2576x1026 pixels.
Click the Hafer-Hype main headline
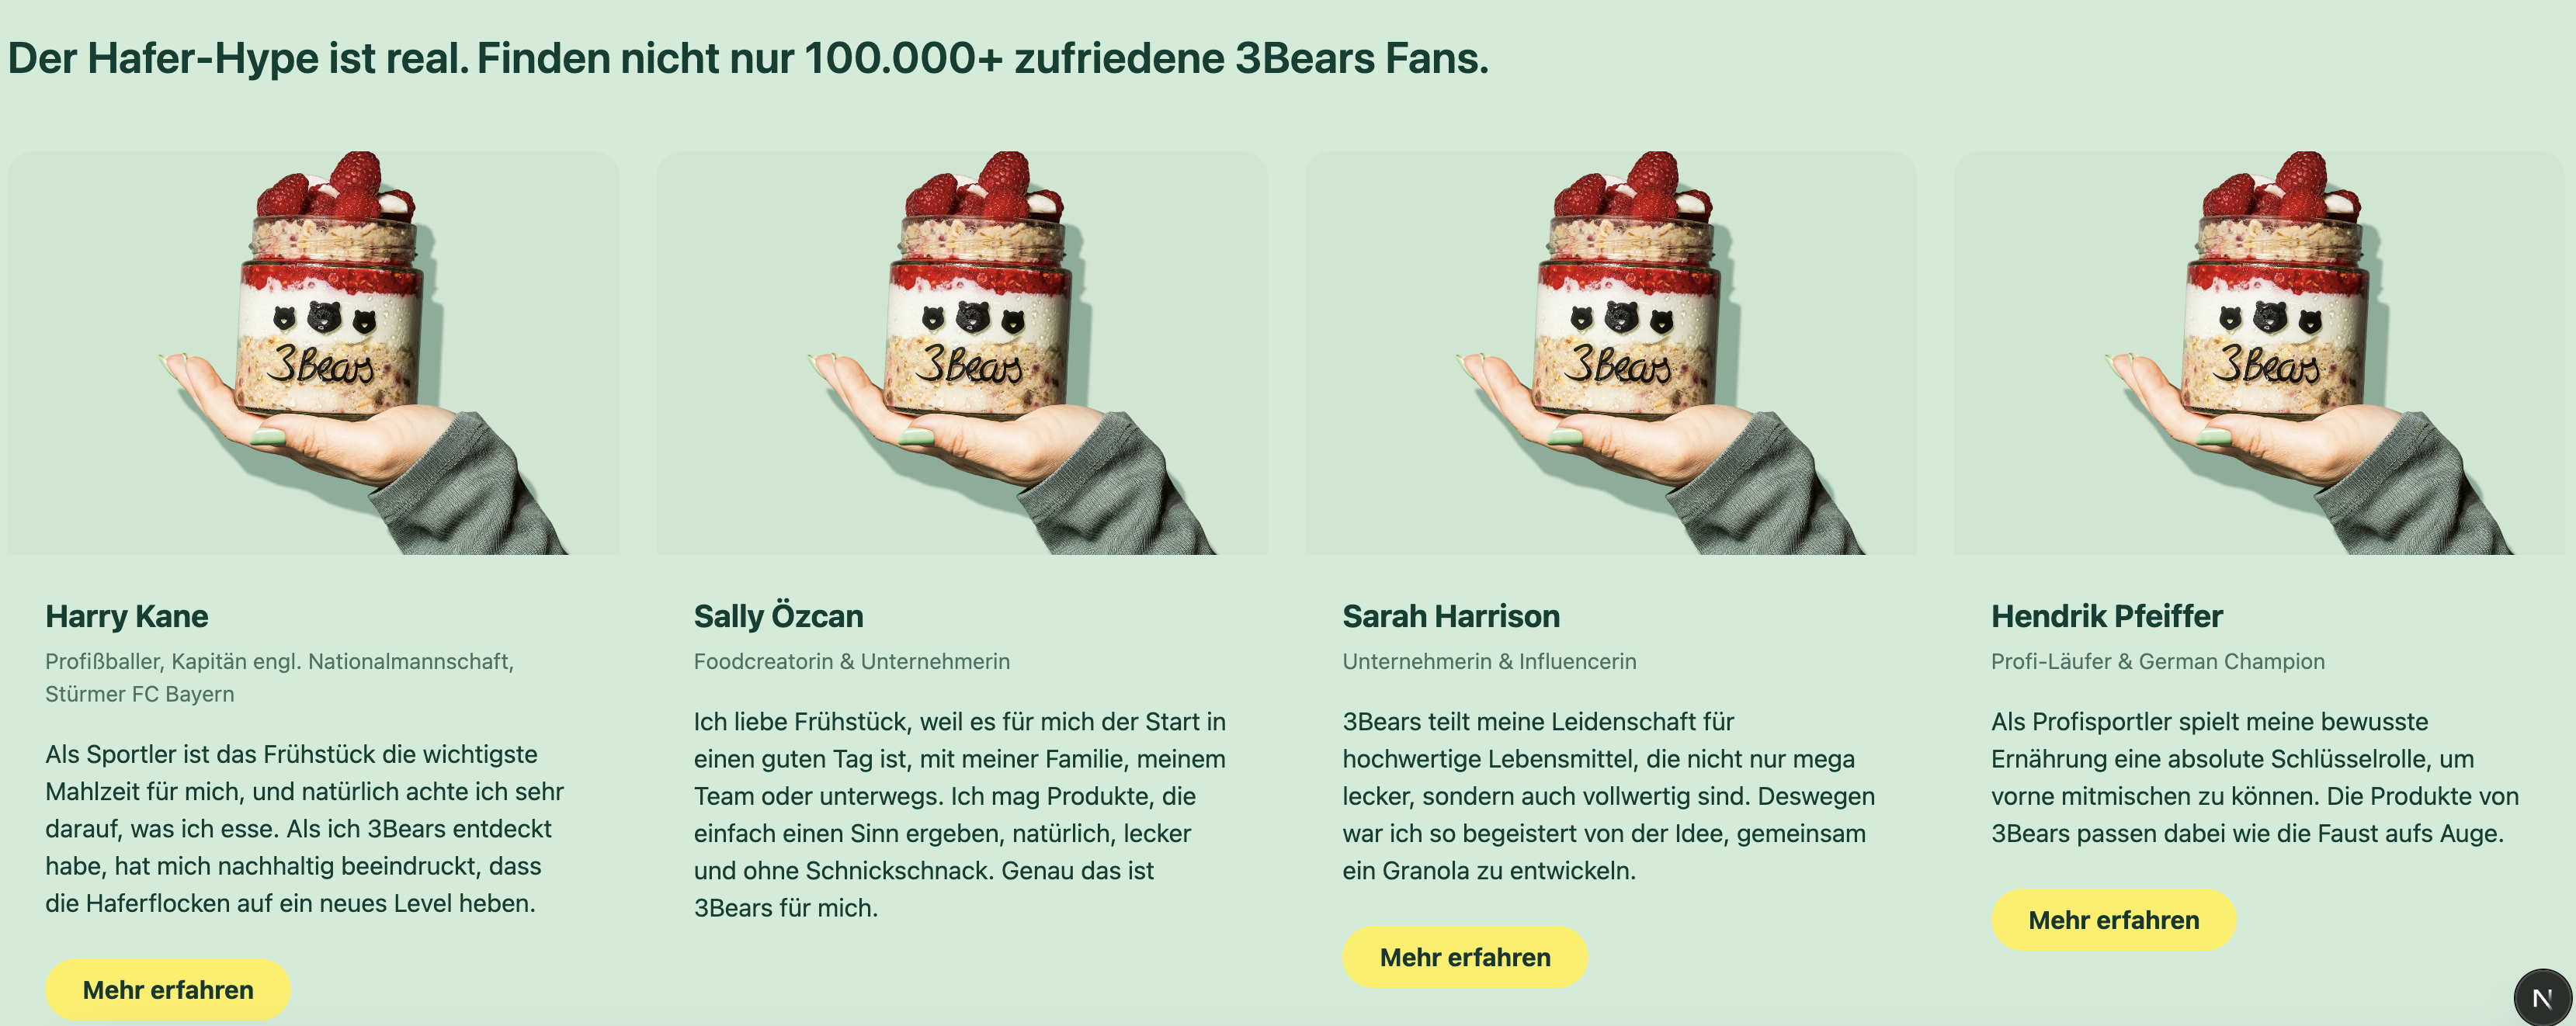pyautogui.click(x=748, y=58)
